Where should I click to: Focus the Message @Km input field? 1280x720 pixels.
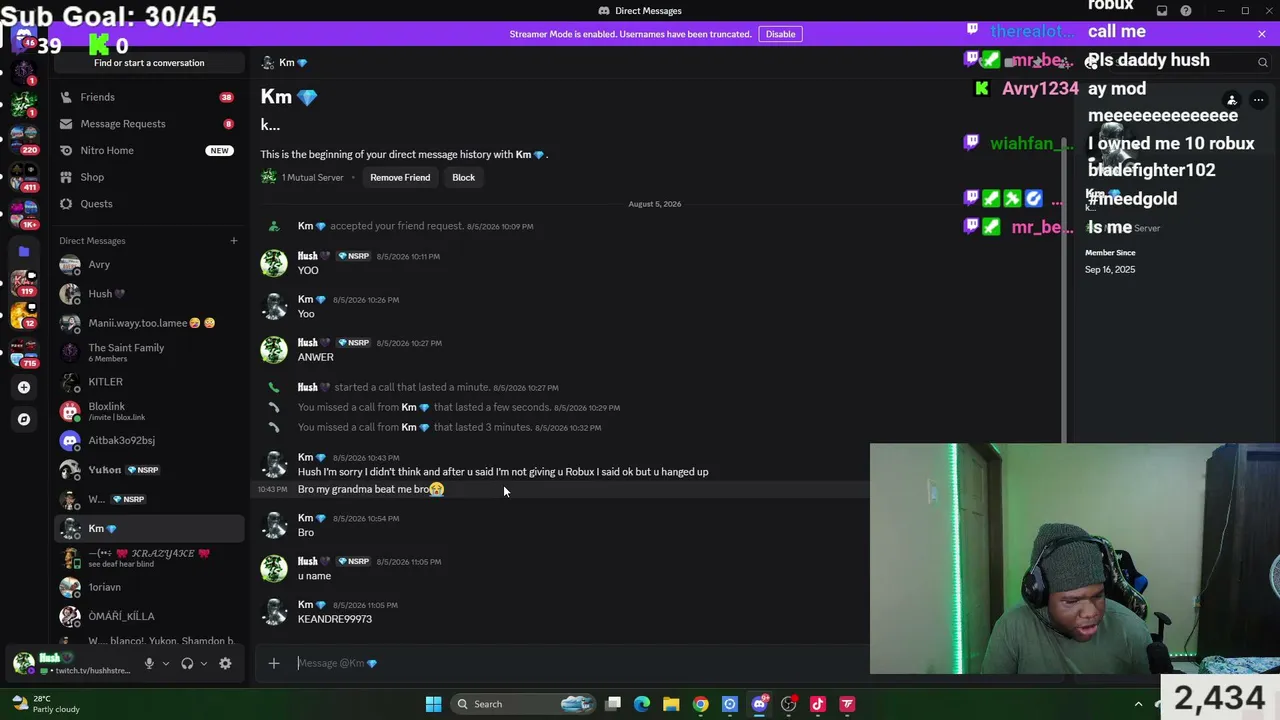[580, 663]
